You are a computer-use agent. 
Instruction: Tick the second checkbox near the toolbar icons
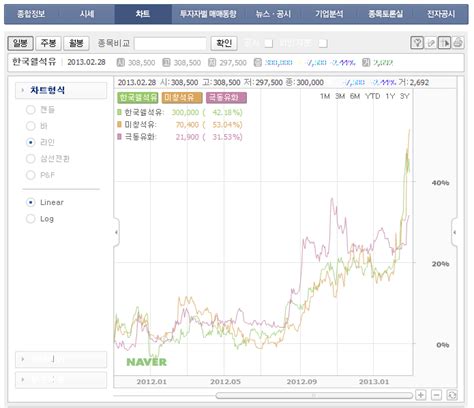(x=323, y=43)
